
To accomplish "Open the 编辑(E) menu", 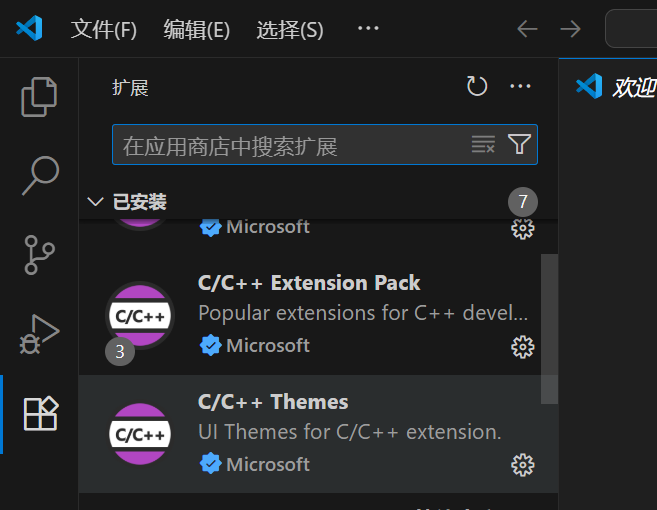I will (196, 29).
